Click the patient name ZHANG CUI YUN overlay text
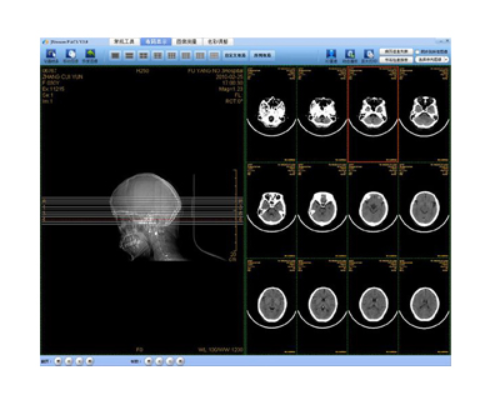478x397 pixels. pos(63,77)
